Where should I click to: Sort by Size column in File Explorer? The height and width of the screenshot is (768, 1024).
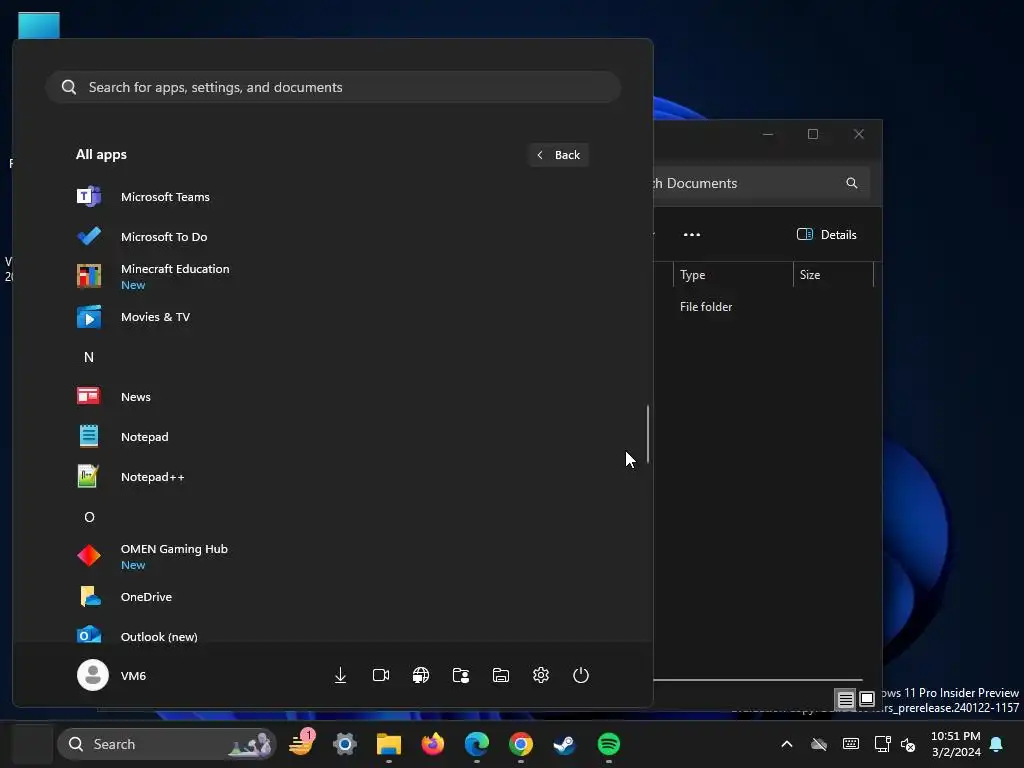click(x=833, y=275)
